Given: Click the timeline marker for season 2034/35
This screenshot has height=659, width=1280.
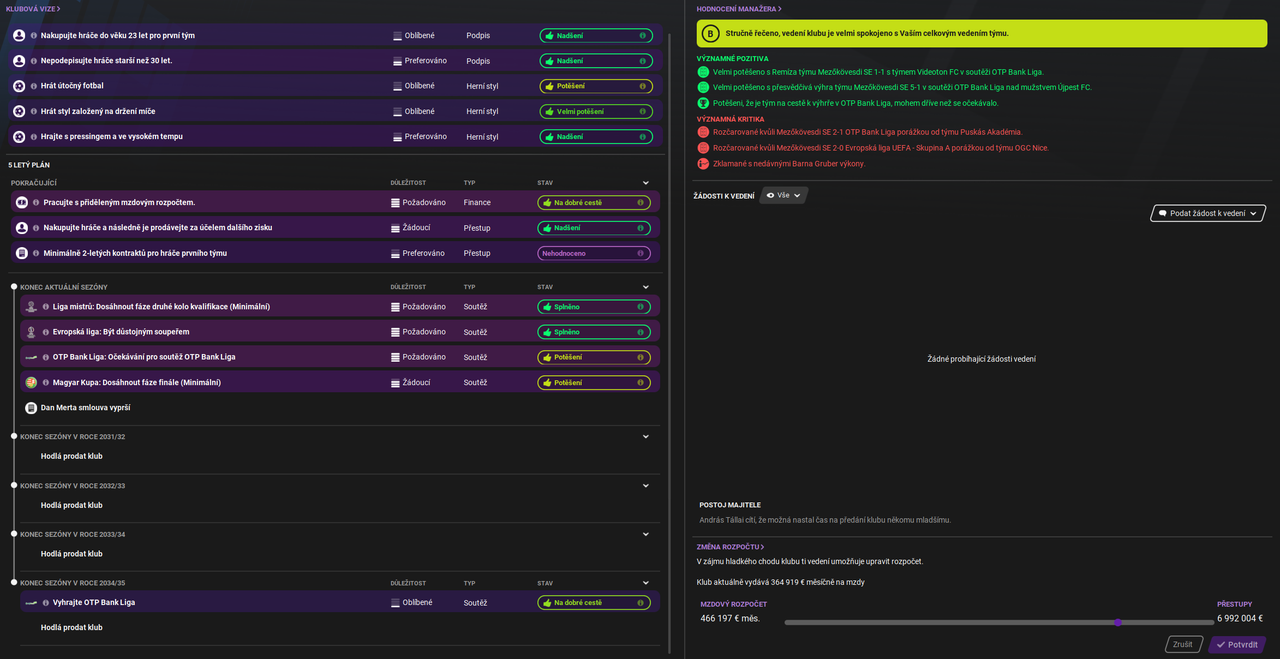Looking at the screenshot, I should 14,583.
